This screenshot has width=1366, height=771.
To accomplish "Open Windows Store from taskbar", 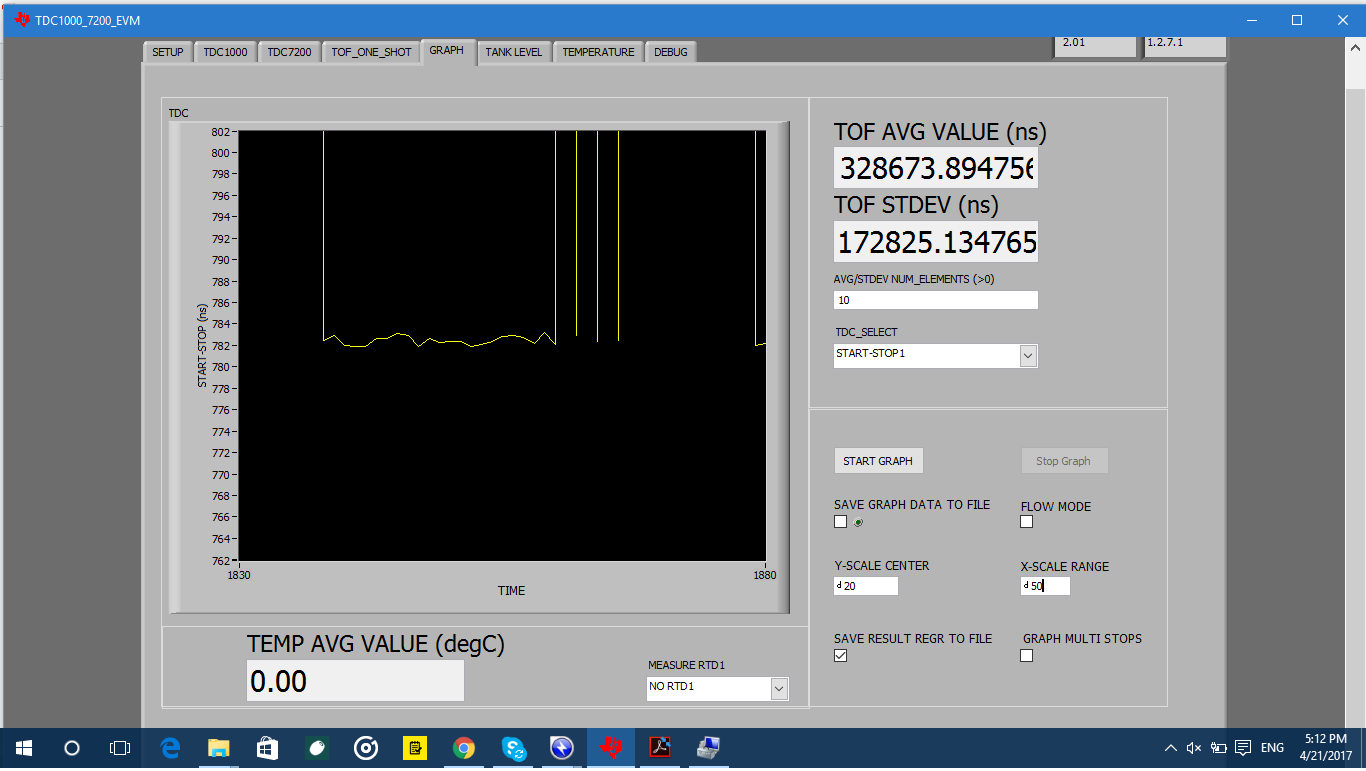I will point(267,747).
